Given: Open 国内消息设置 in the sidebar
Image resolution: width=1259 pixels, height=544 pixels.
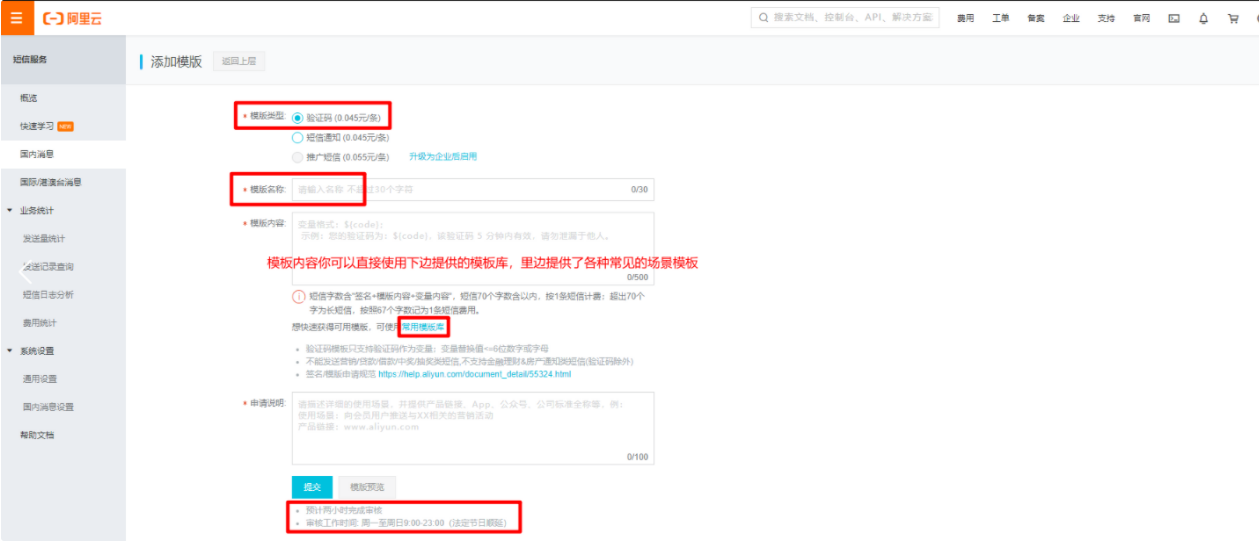Looking at the screenshot, I should pos(48,407).
